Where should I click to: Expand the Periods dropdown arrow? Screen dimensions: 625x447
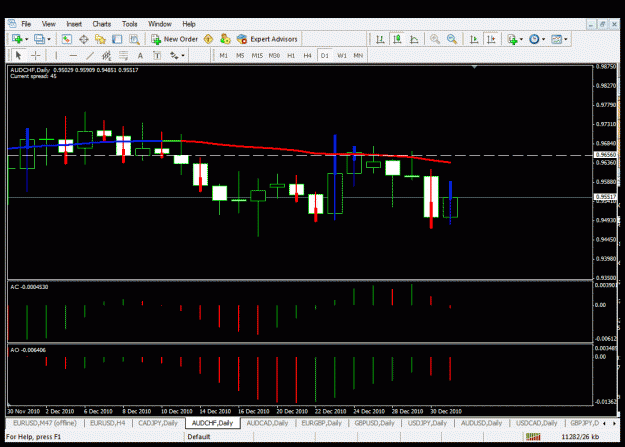pyautogui.click(x=543, y=39)
